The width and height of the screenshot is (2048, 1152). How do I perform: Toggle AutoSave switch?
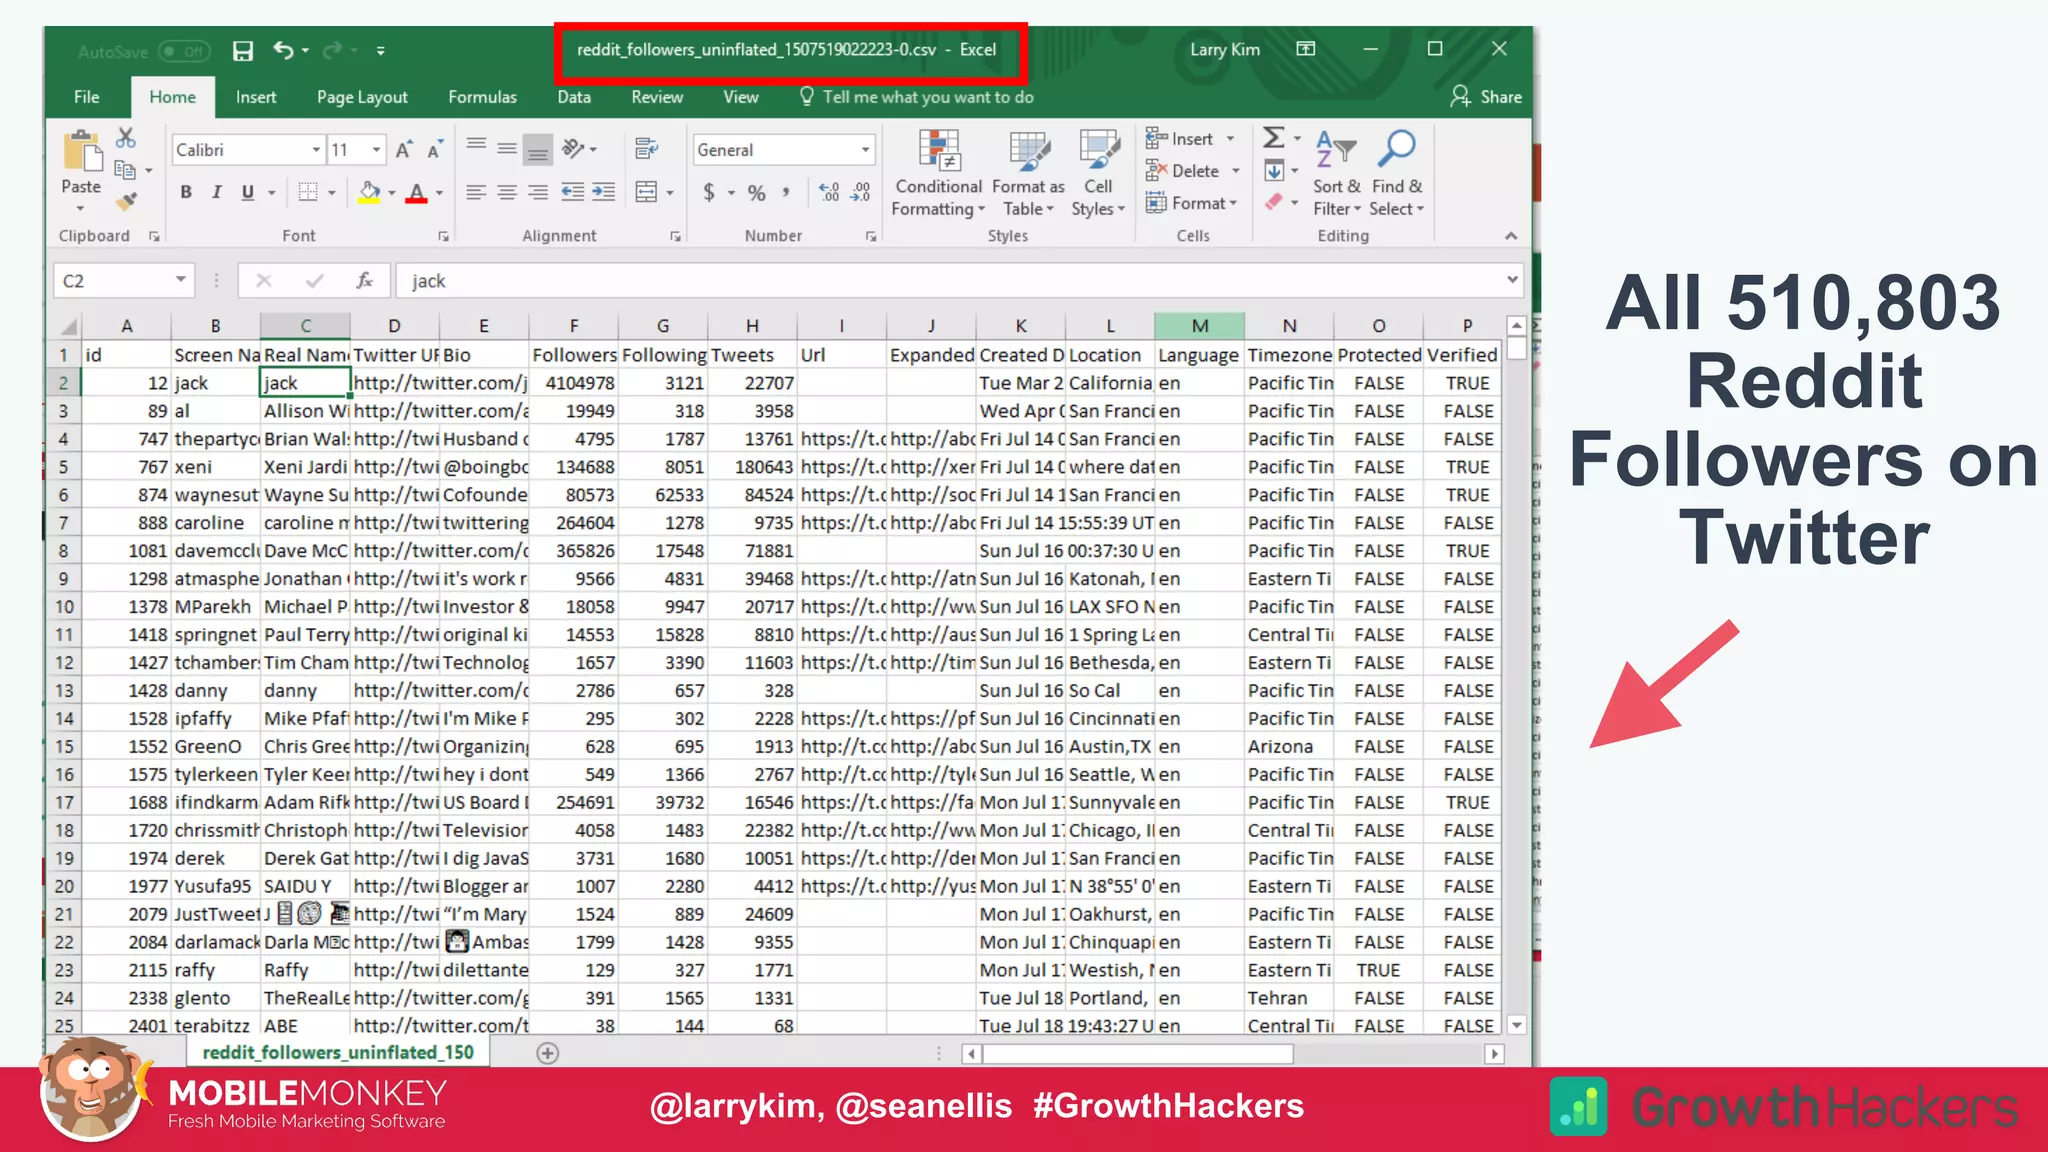pos(184,51)
